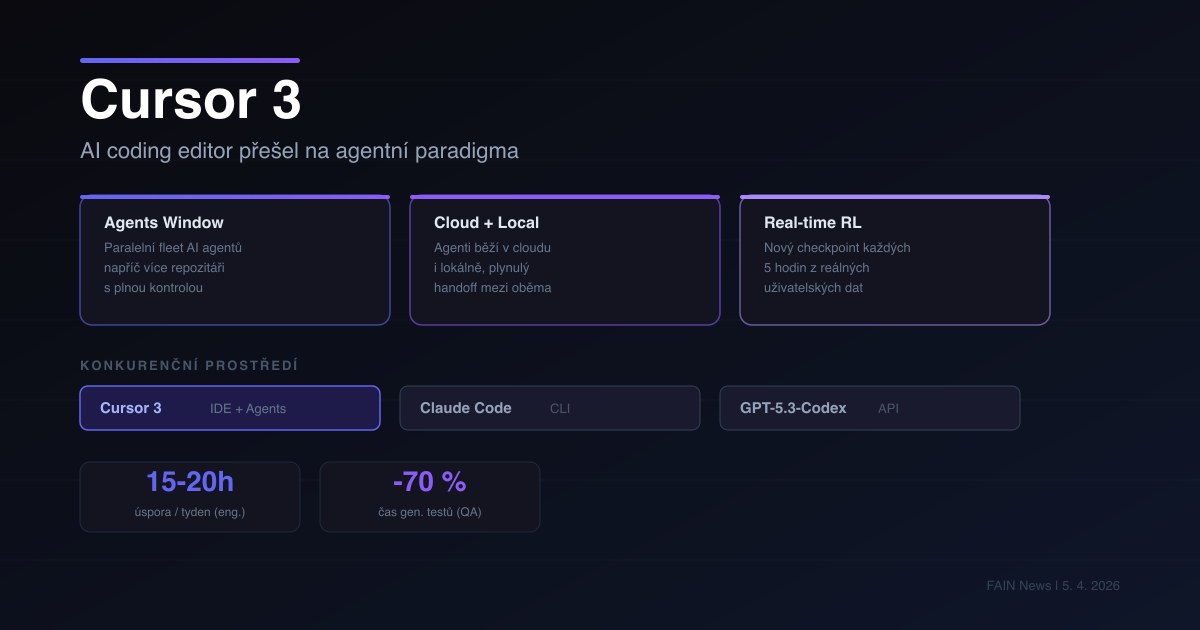Open the -70 % QA stat card
Screen dimensions: 1200x630
429,496
